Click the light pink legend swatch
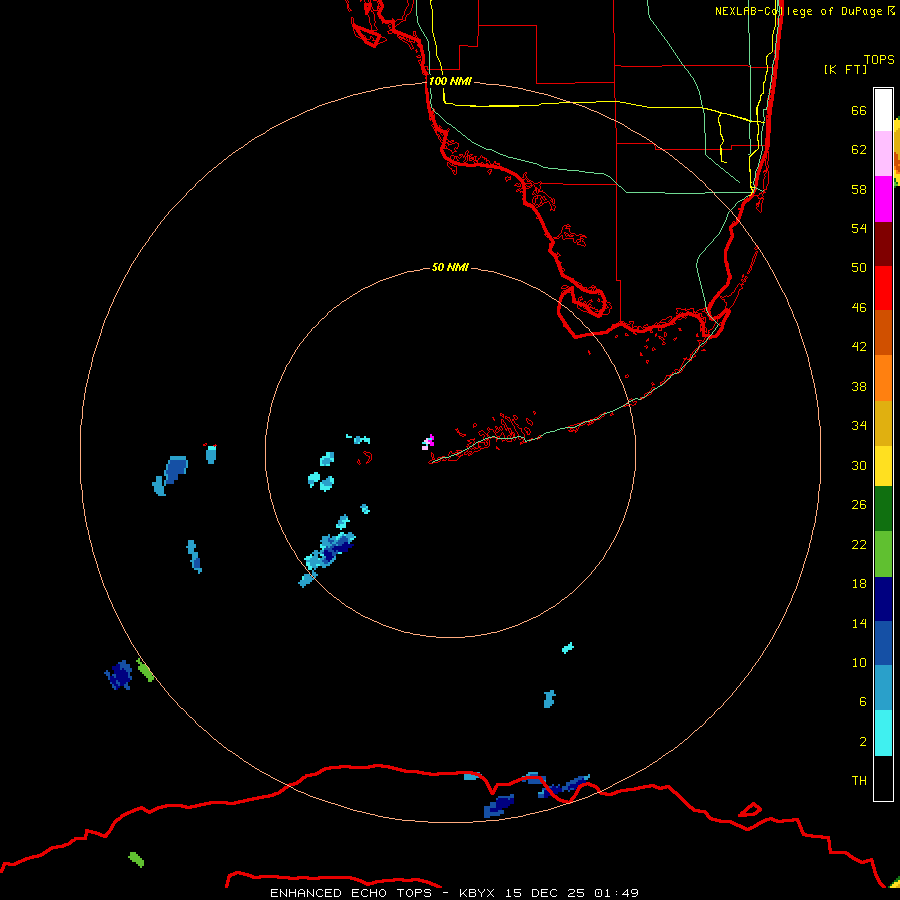 pyautogui.click(x=883, y=154)
